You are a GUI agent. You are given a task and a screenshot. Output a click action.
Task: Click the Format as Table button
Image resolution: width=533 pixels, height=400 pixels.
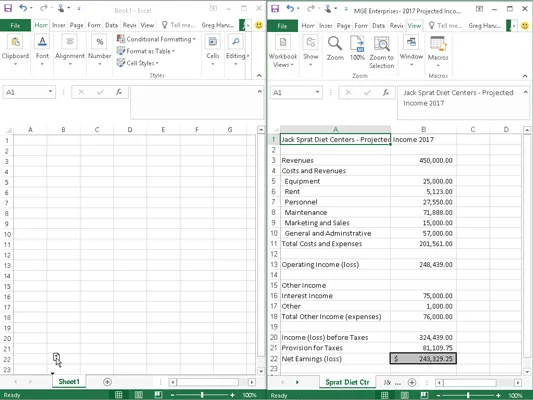[x=146, y=51]
